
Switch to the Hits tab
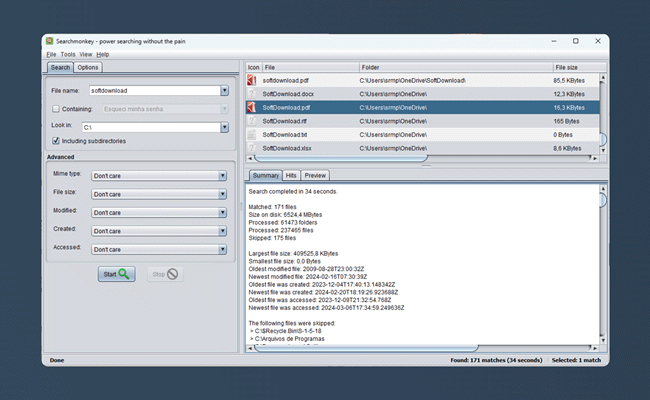pos(291,175)
